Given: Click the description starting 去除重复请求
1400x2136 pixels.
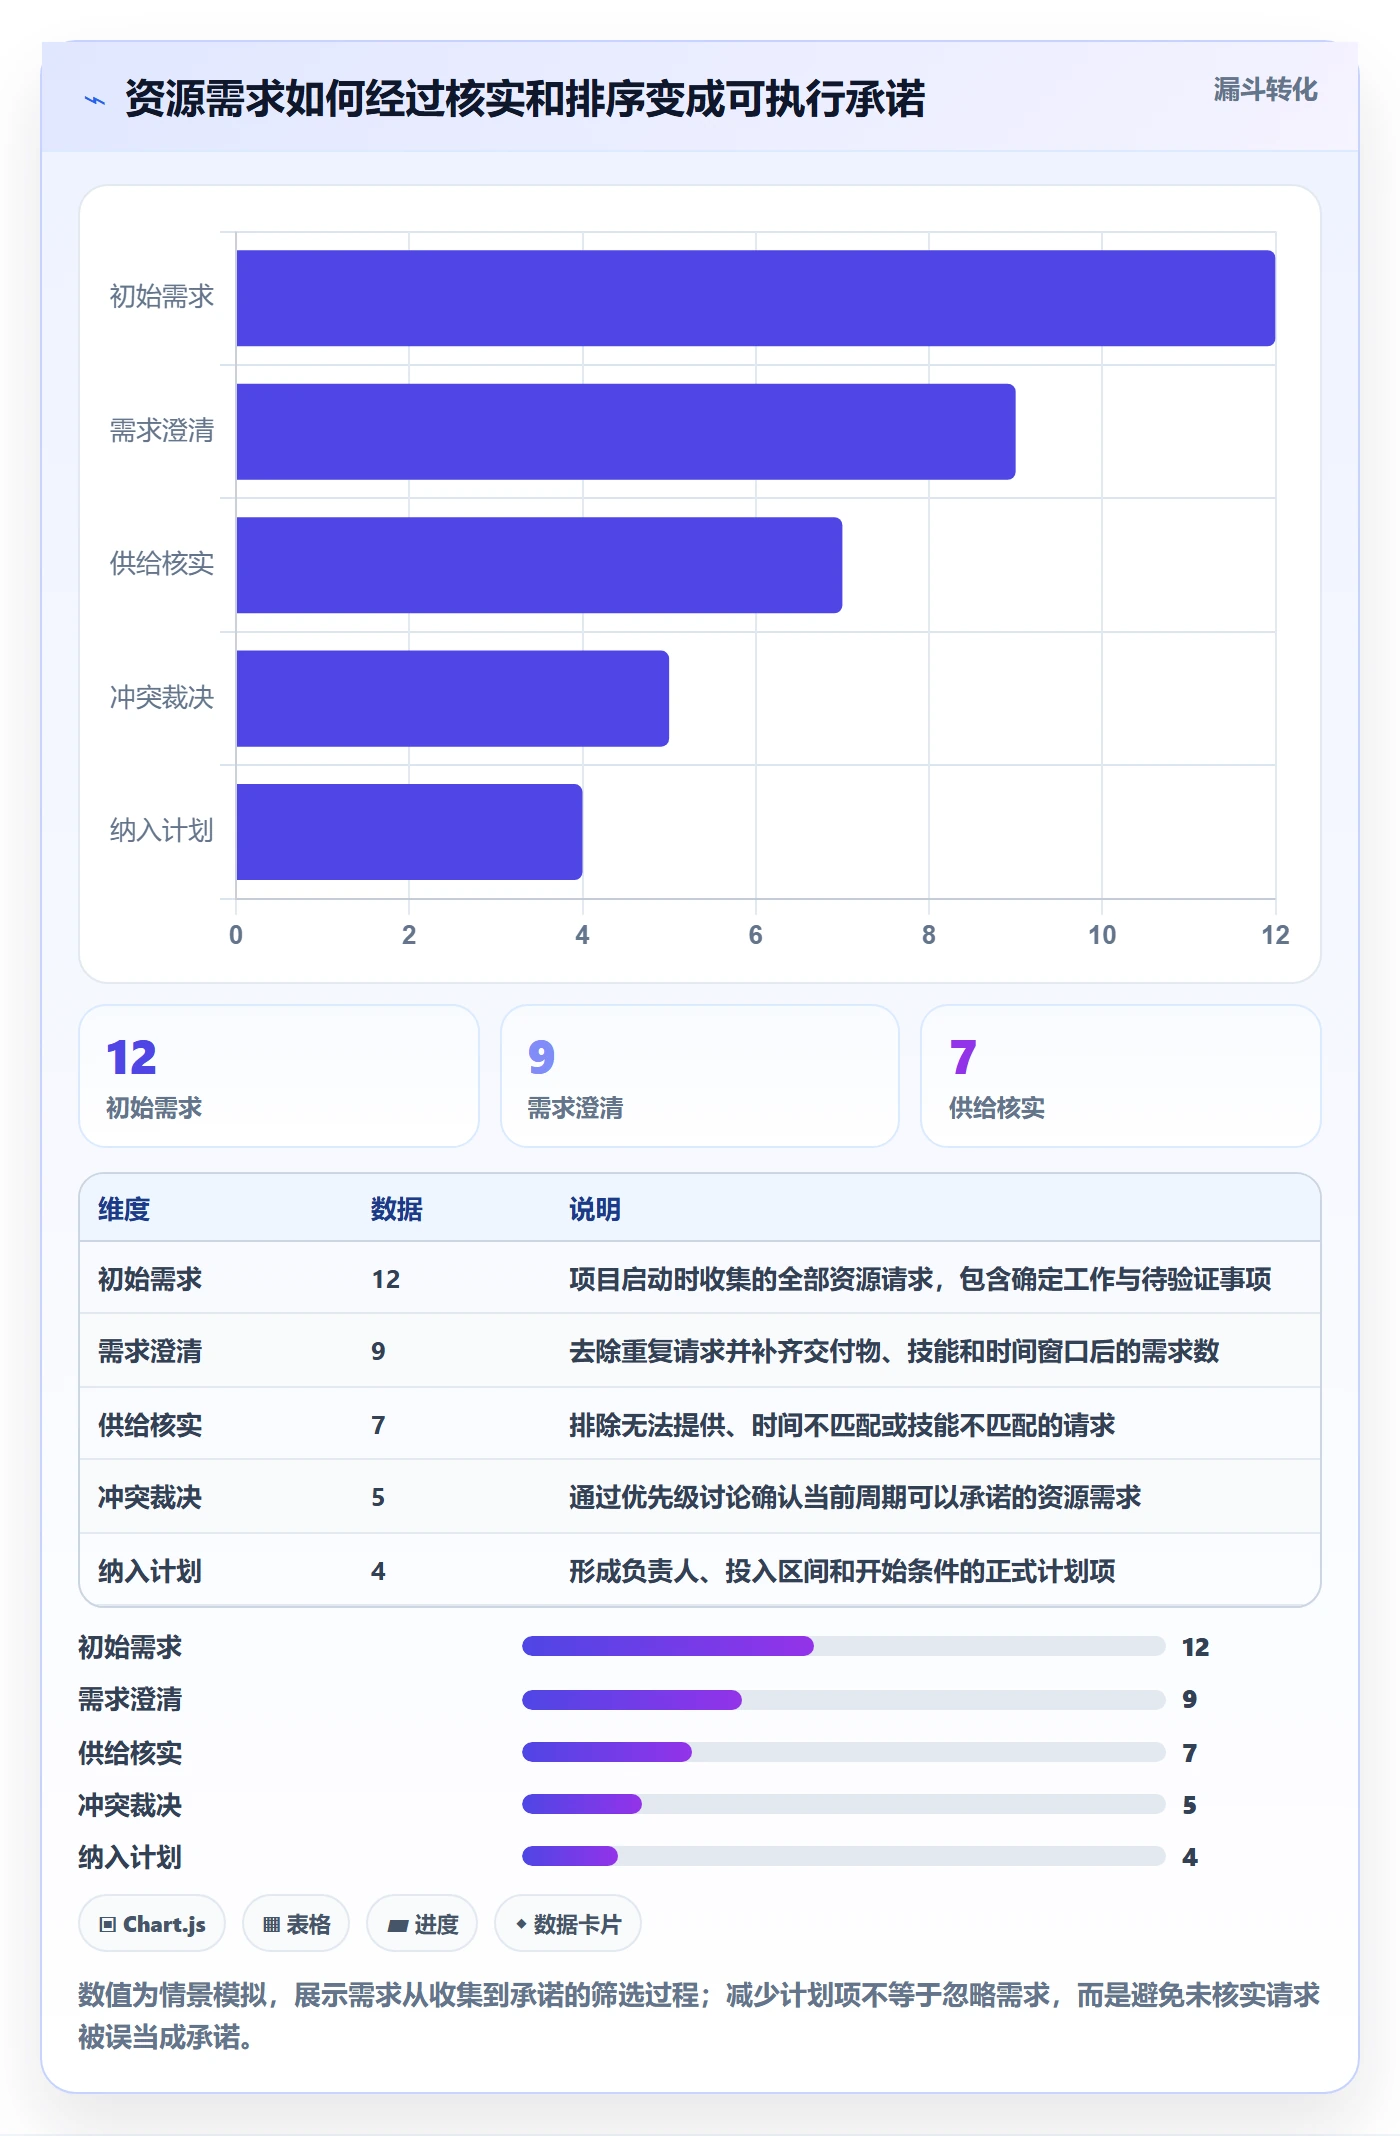Looking at the screenshot, I should (894, 1352).
